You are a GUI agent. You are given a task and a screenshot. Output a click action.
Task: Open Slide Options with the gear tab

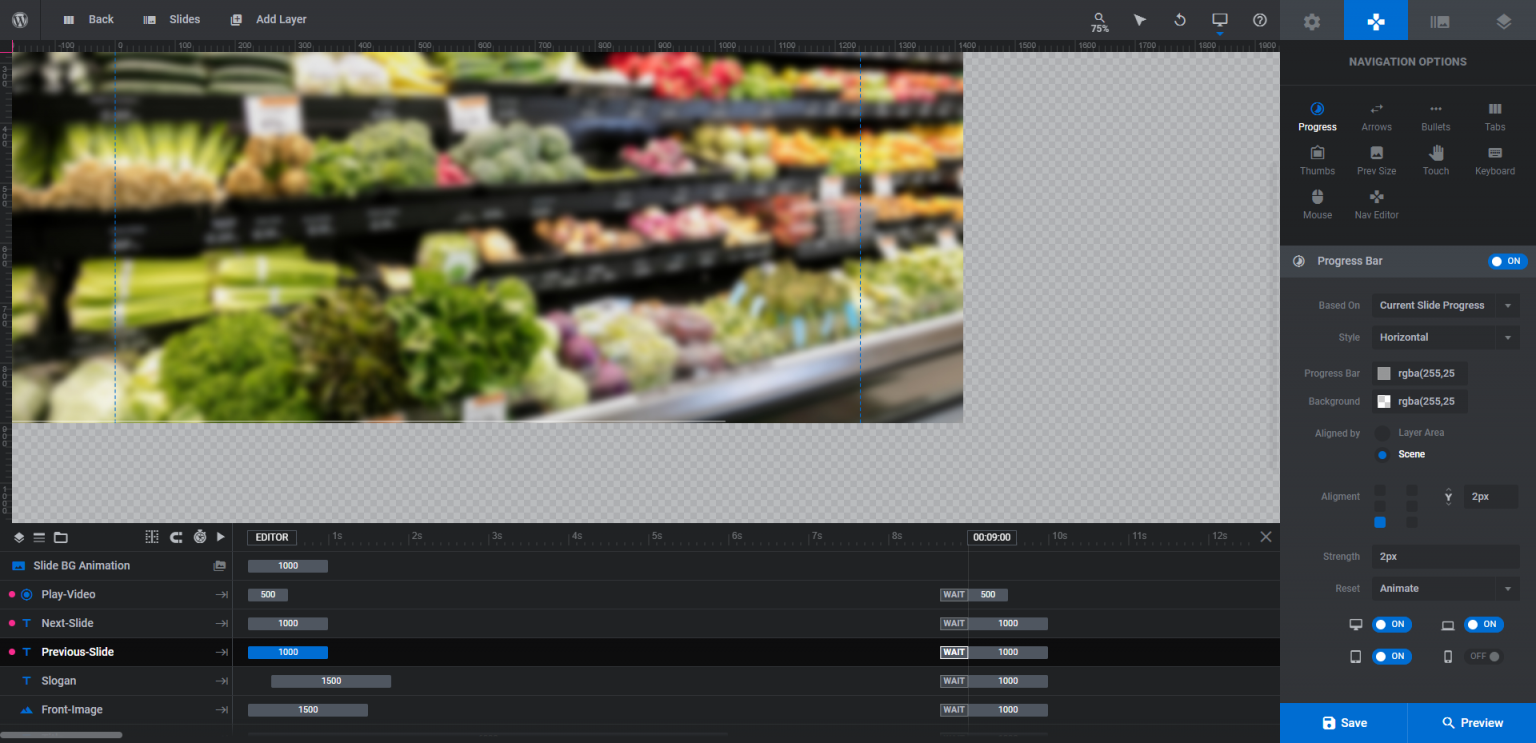tap(1311, 20)
